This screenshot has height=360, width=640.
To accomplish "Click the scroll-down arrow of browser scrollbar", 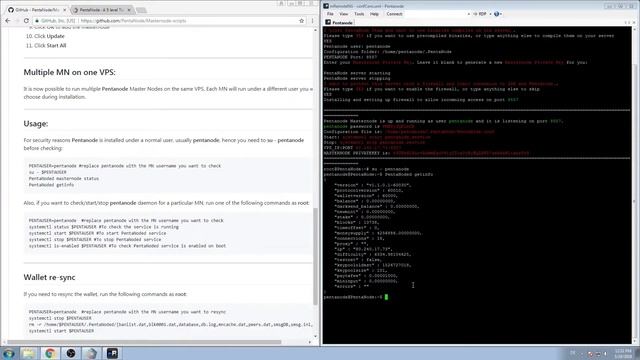I will click(x=316, y=337).
